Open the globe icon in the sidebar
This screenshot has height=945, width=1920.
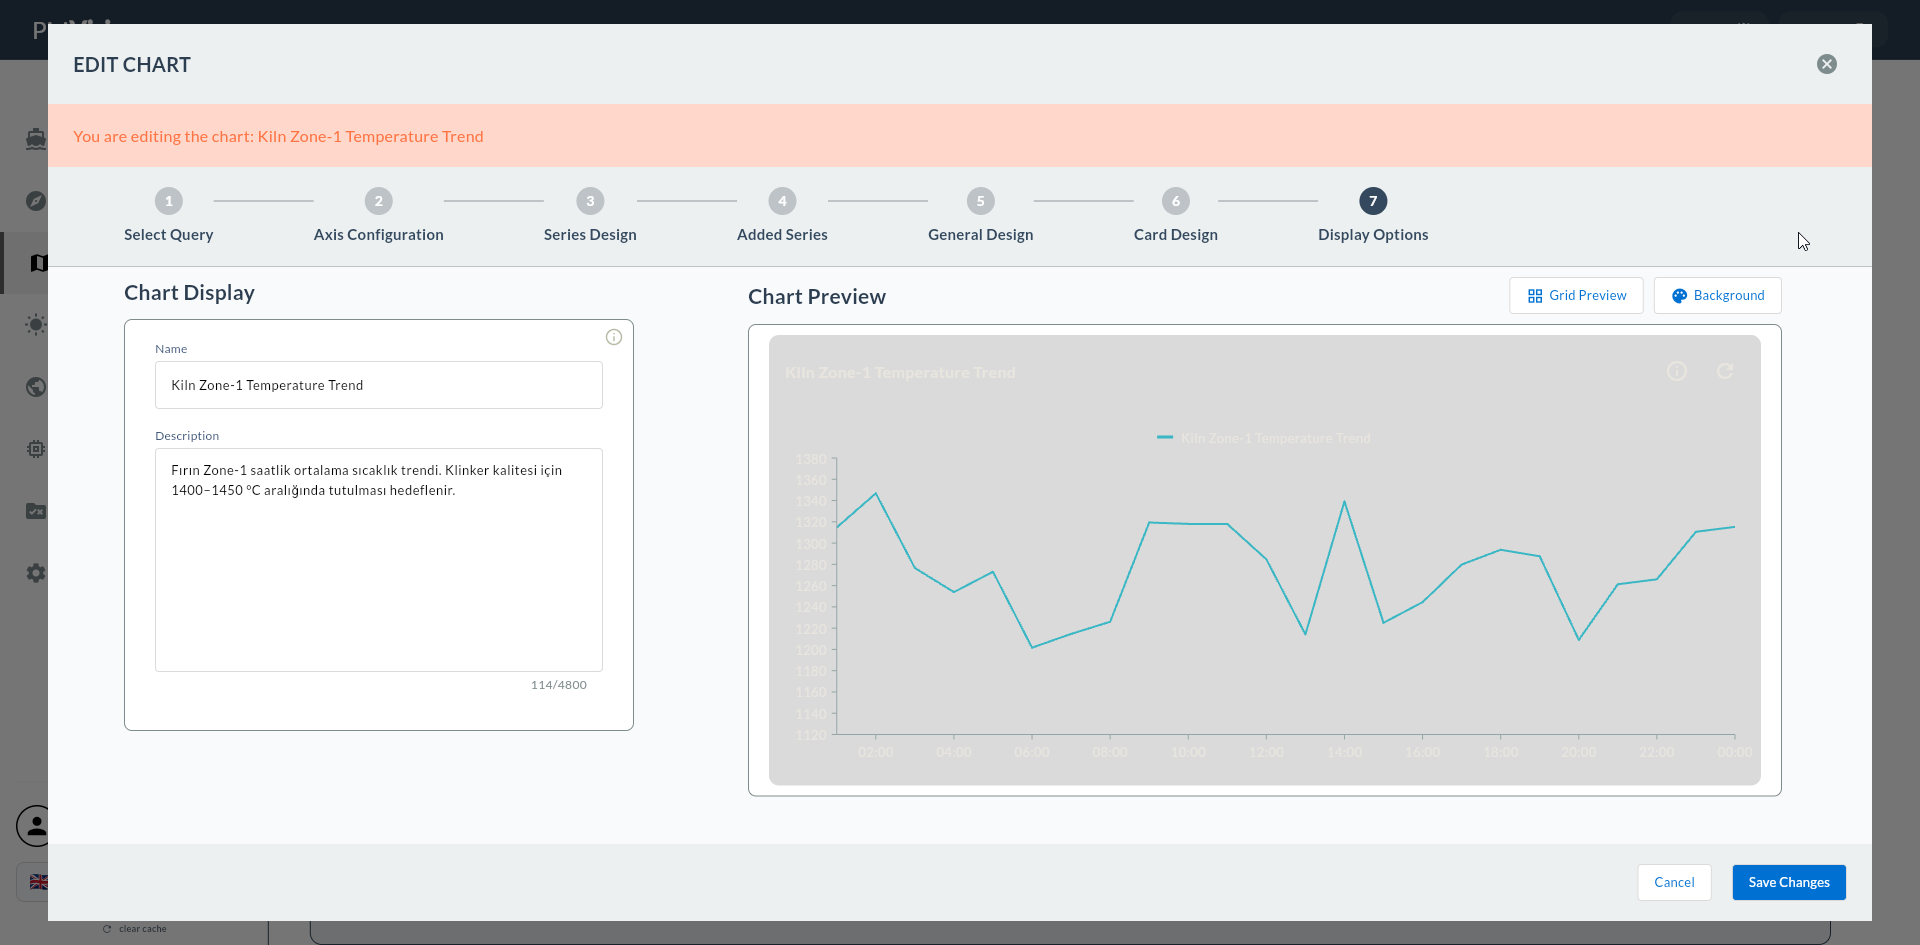pyautogui.click(x=36, y=387)
